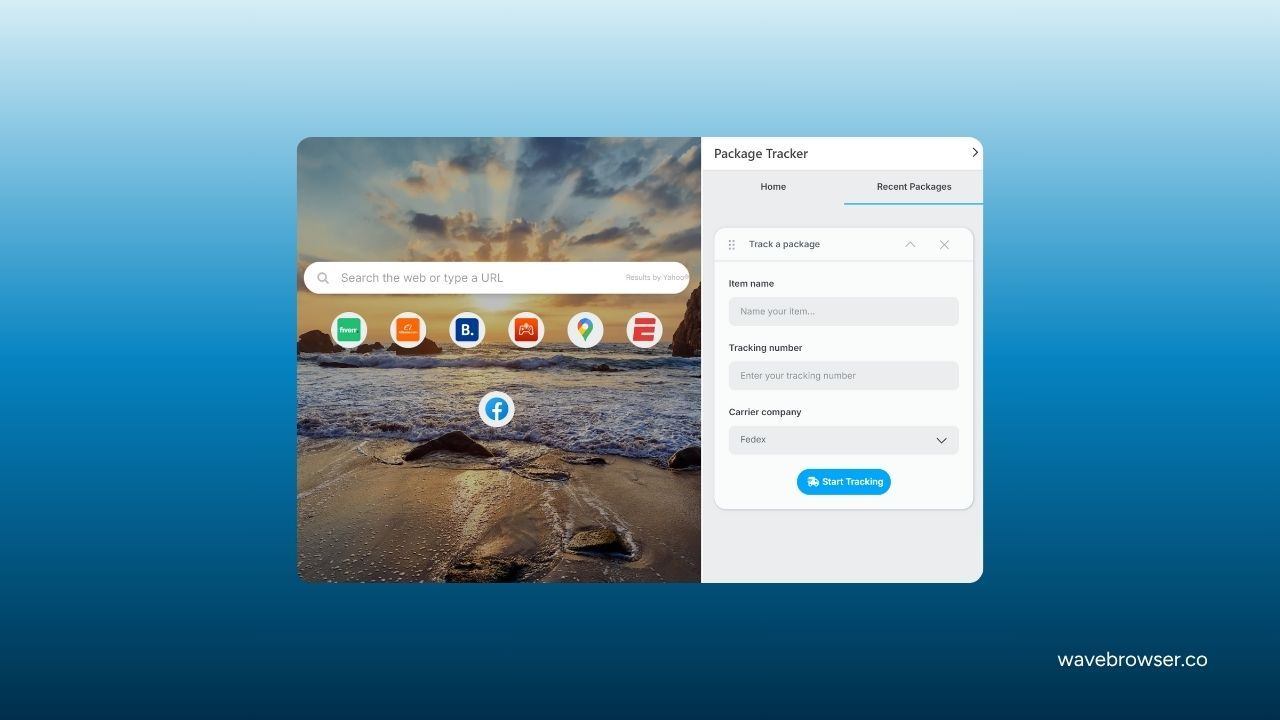Collapse the Package Tracker side panel

[x=975, y=153]
